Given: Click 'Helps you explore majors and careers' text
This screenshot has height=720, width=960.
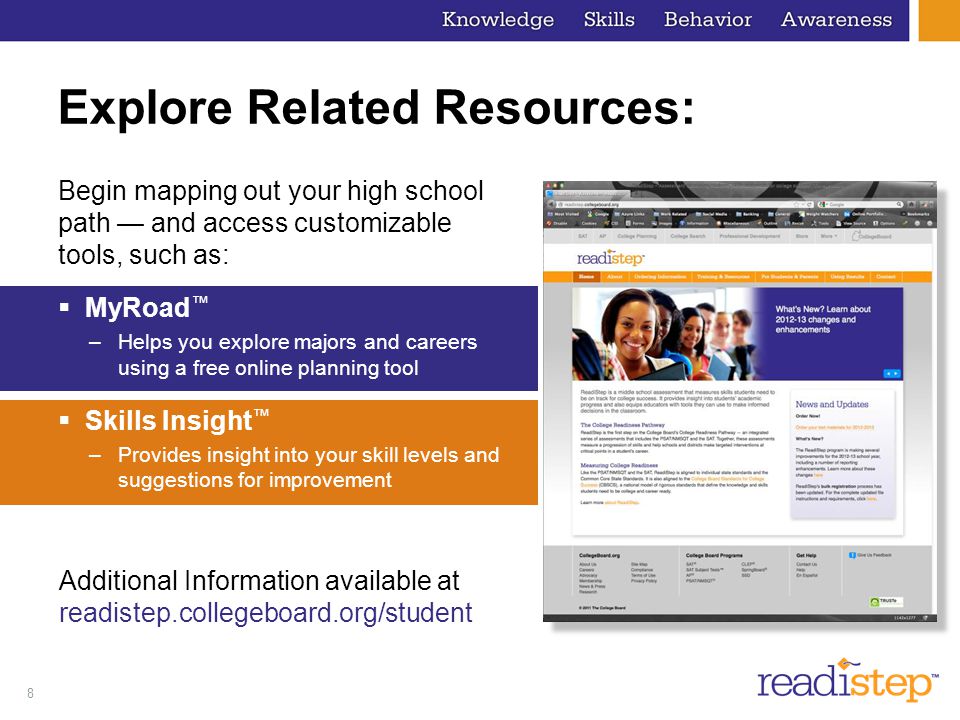Looking at the screenshot, I should (x=298, y=342).
